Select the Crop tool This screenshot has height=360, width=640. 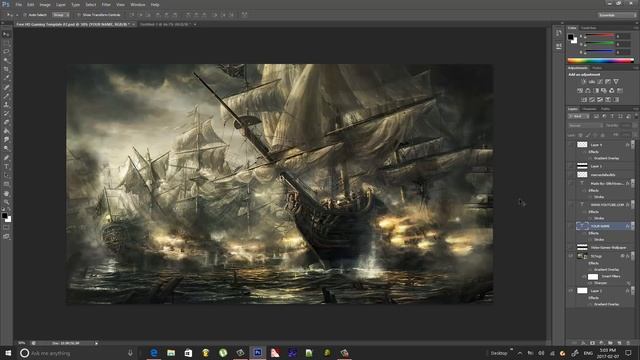tap(6, 69)
